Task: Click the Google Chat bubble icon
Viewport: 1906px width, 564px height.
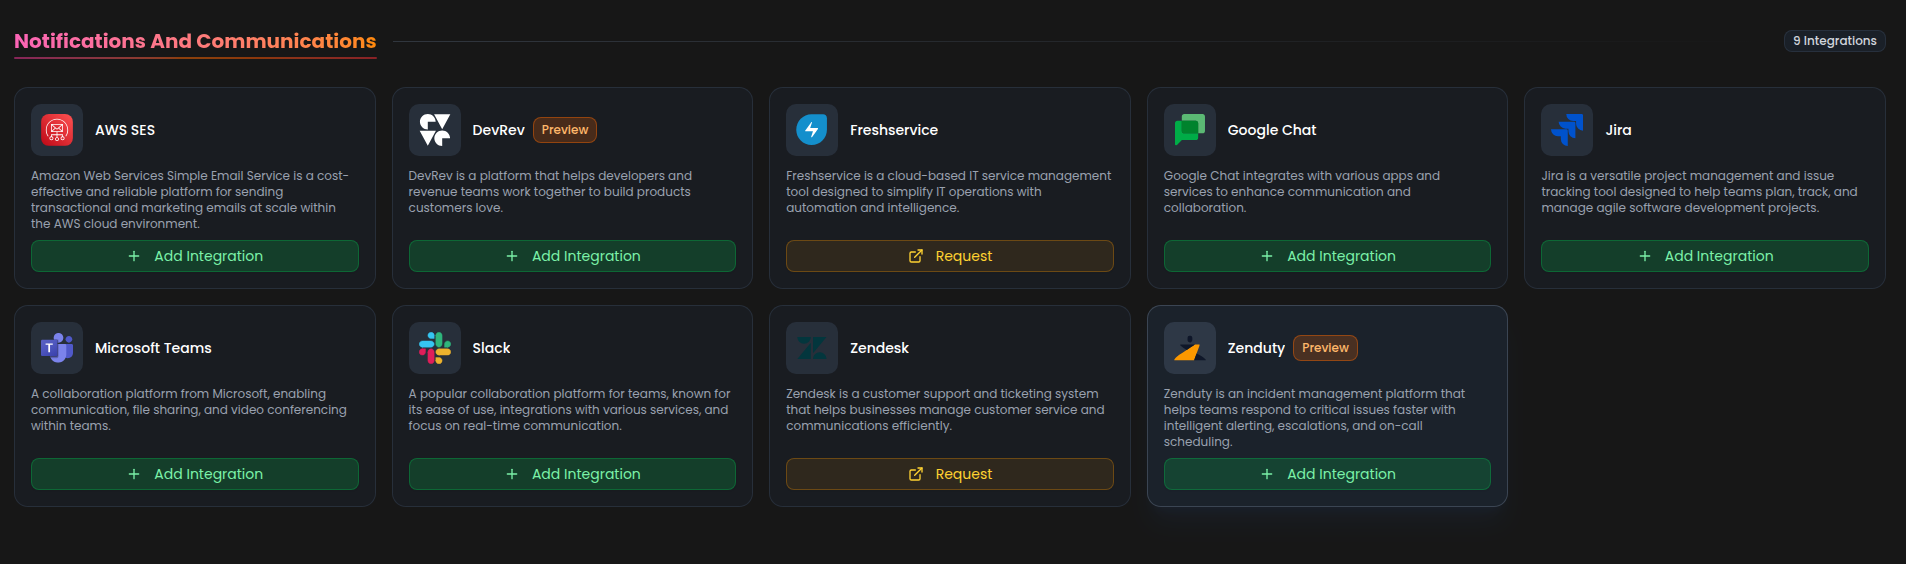Action: tap(1190, 130)
